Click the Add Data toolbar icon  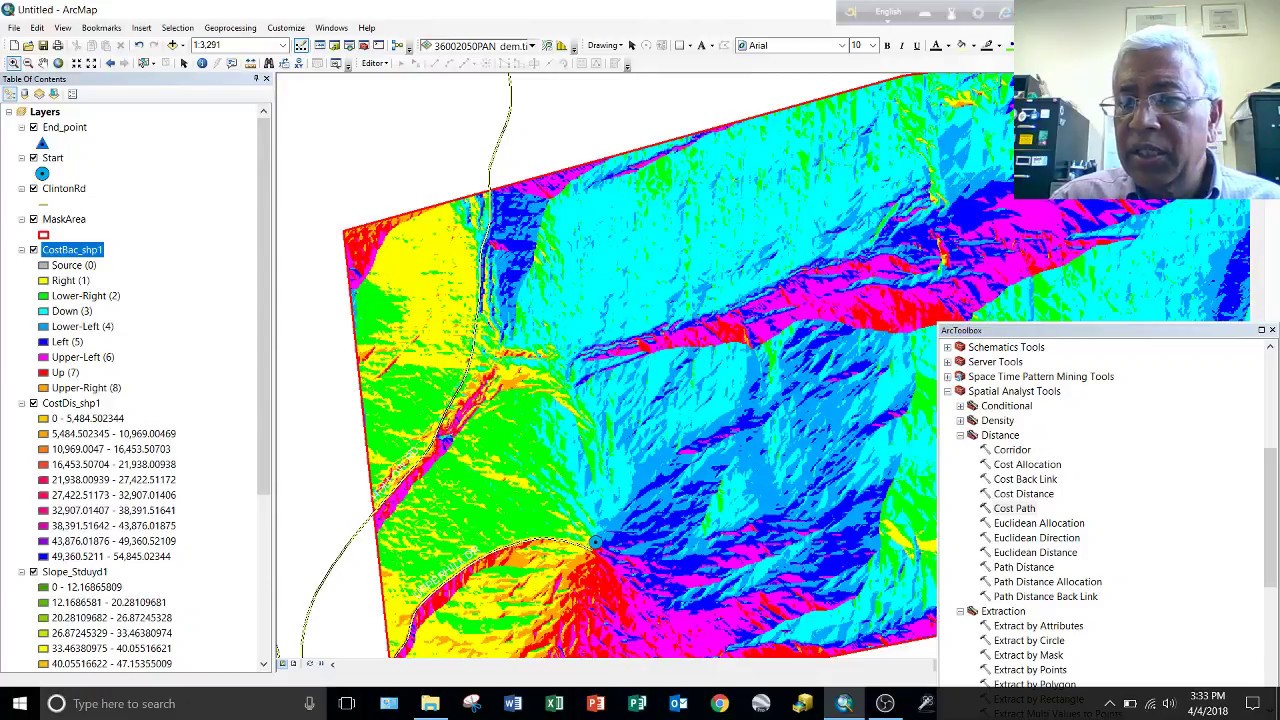pyautogui.click(x=173, y=46)
